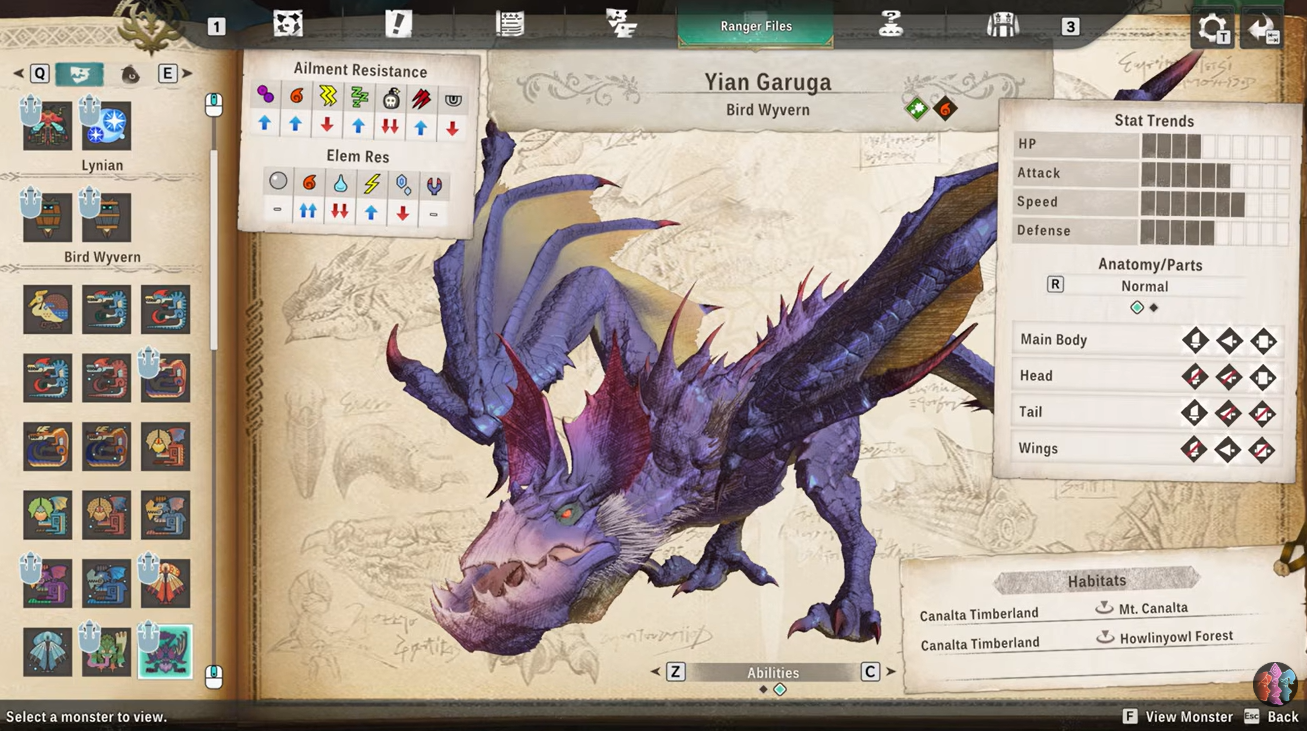Click the thunder bolt icon in Elem Res
Screen dimensions: 1307x731
coord(371,184)
